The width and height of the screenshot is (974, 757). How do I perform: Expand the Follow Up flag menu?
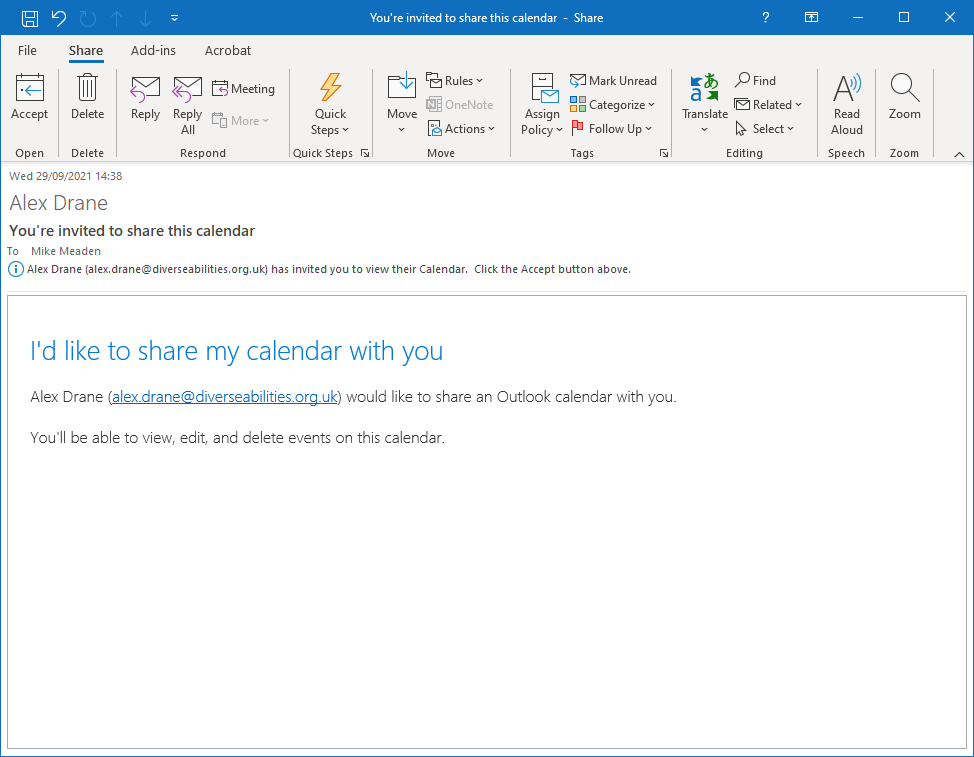611,129
